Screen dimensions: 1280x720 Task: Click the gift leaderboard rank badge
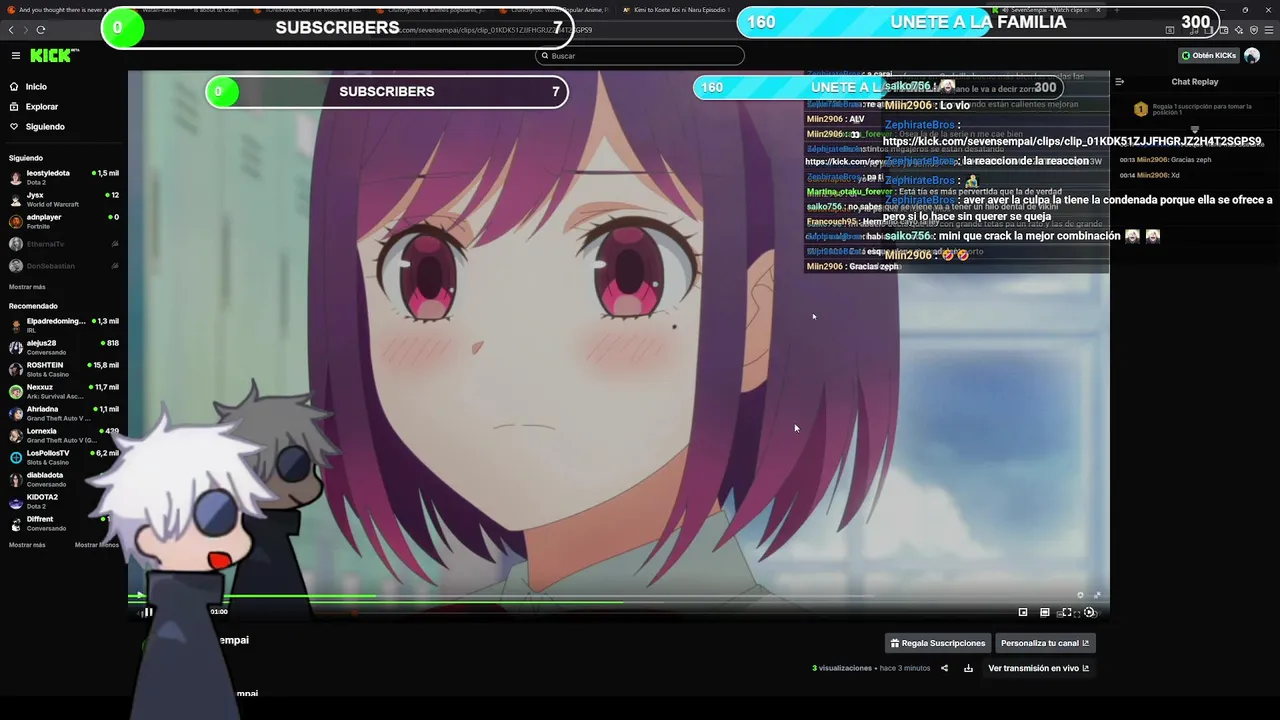point(1140,109)
